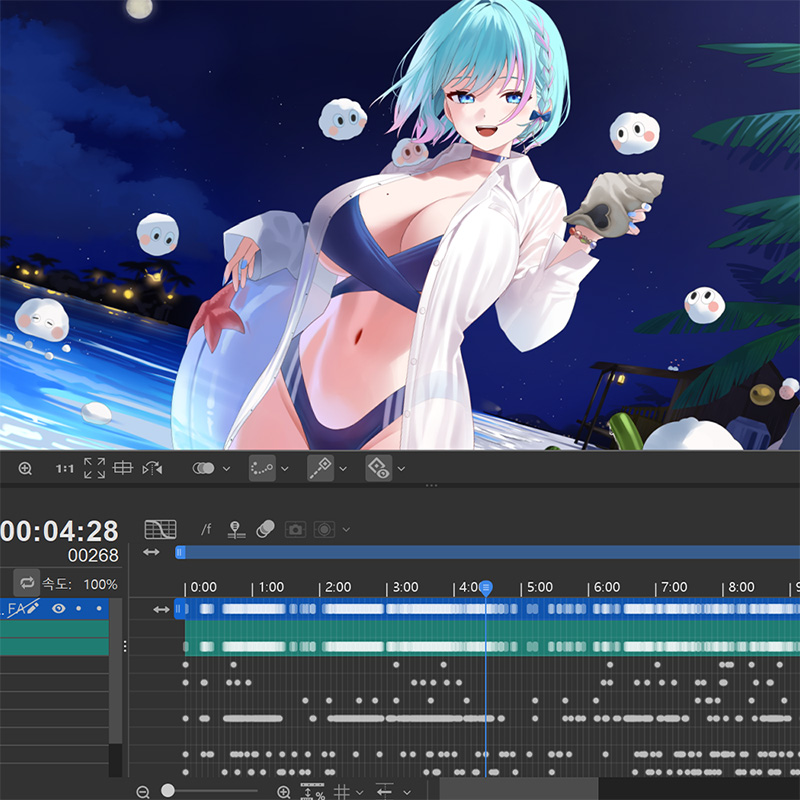Expand the dropdown next to diamond eye icon
800x800 pixels.
click(x=401, y=468)
